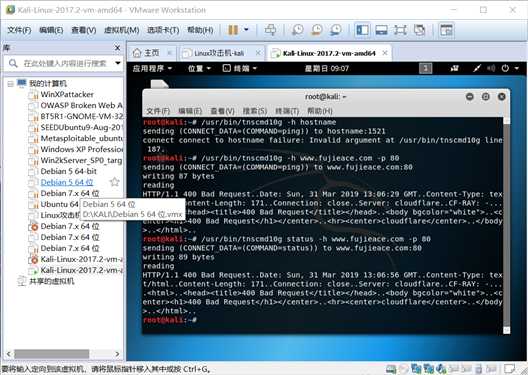The image size is (528, 375).
Task: Click the hard disk status bar icon
Action: (x=390, y=369)
